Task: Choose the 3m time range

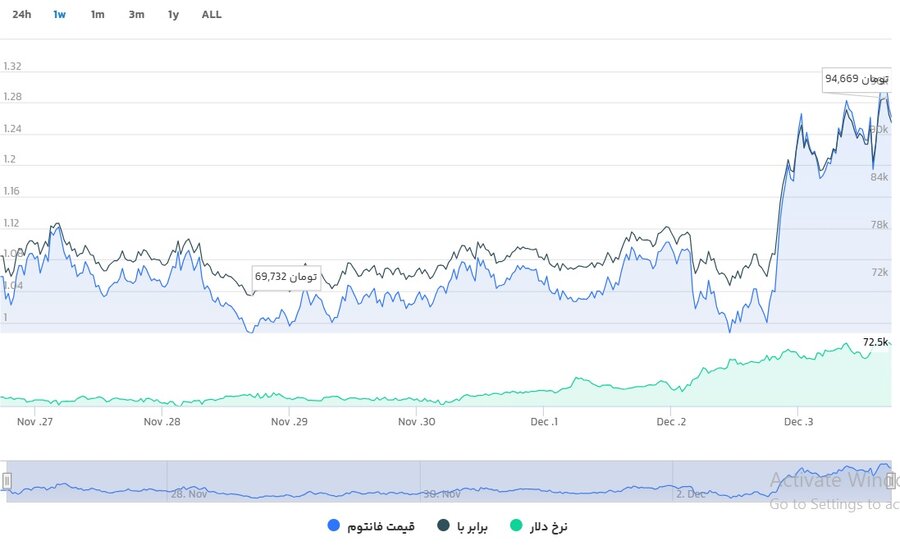Action: 136,15
